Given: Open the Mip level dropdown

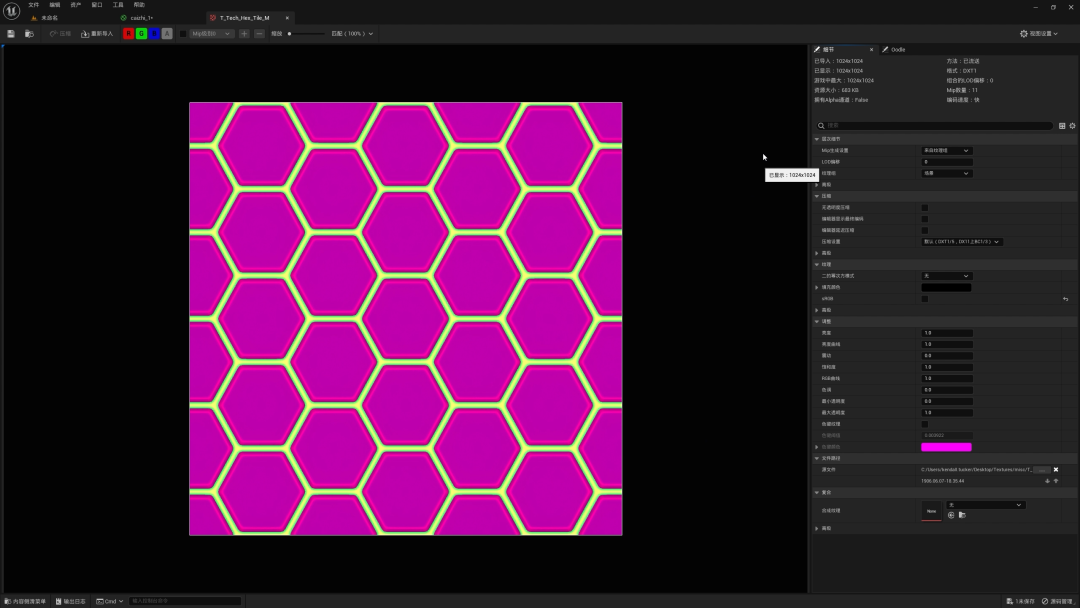Looking at the screenshot, I should (211, 34).
